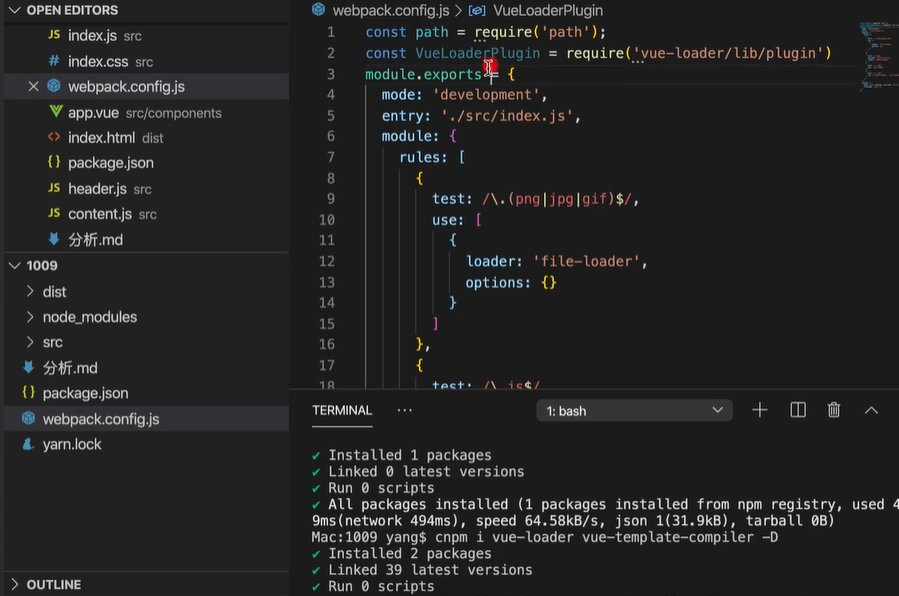The image size is (899, 596).
Task: Open the panel more options ellipsis
Action: 405,410
